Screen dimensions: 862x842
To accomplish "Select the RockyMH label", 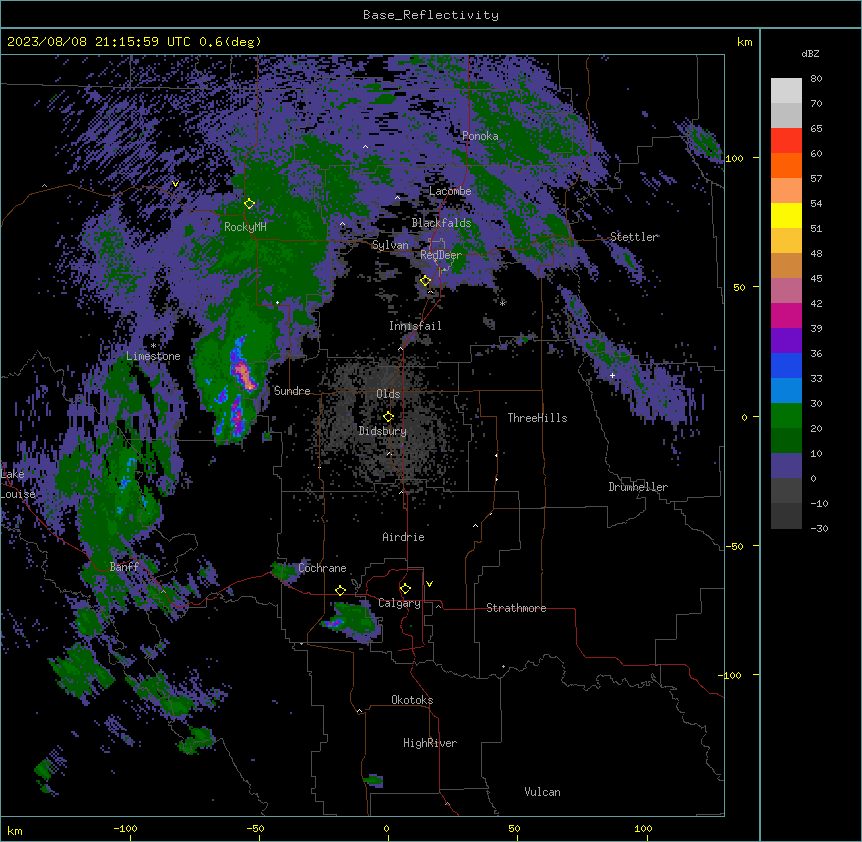I will click(x=245, y=227).
